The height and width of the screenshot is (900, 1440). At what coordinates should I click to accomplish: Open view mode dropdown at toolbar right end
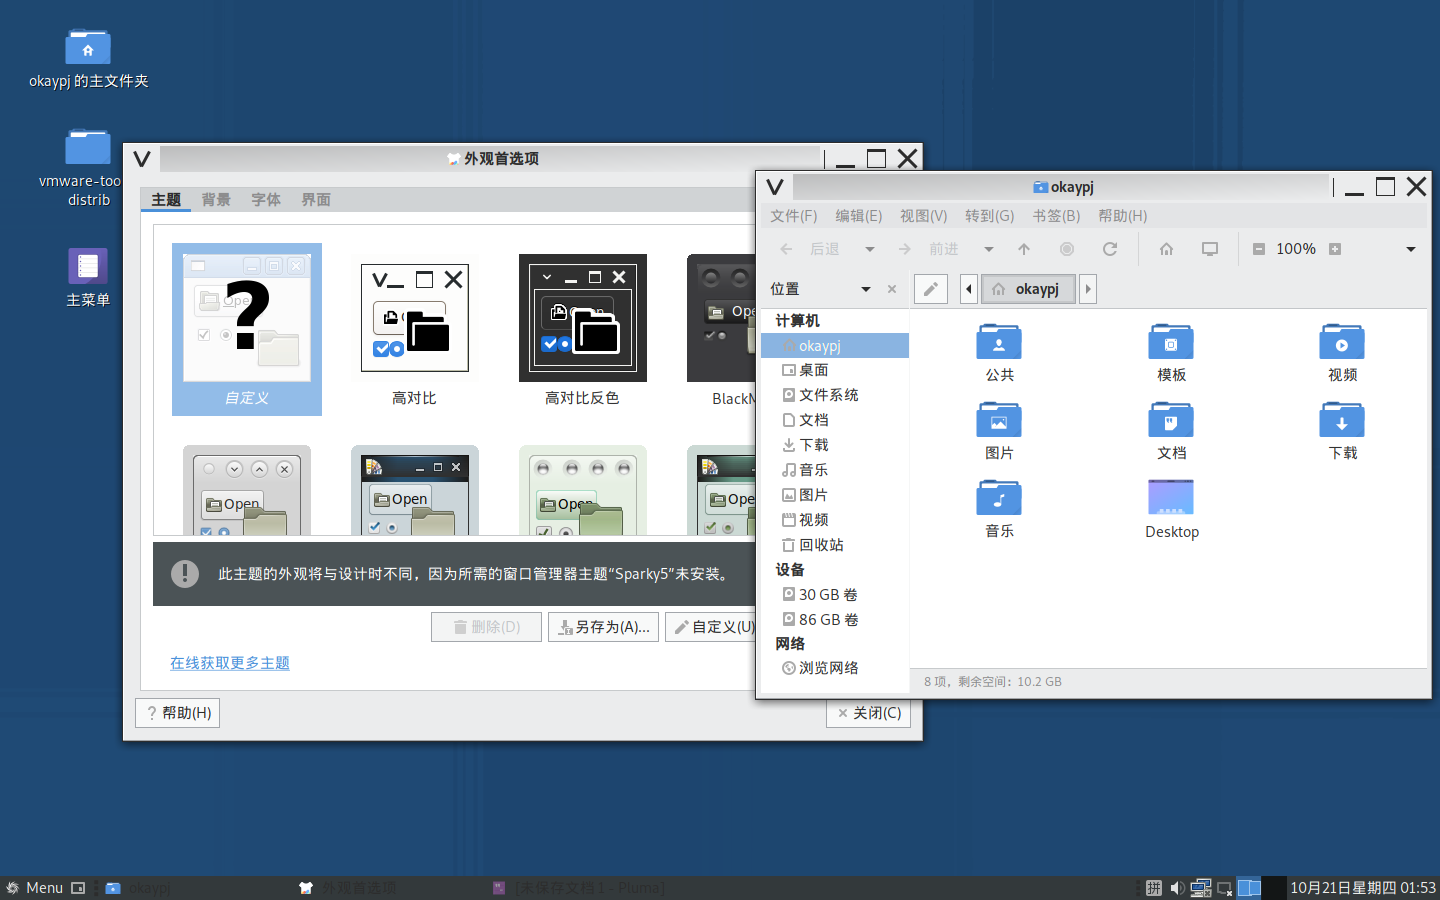coord(1410,249)
